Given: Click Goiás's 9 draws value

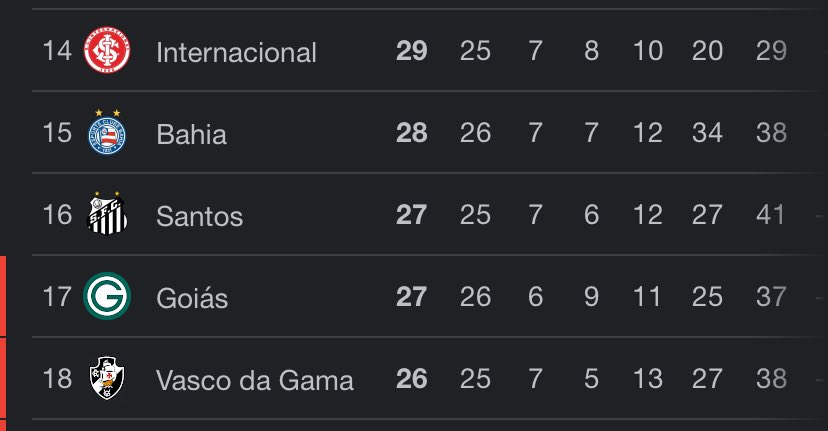Looking at the screenshot, I should point(591,297).
